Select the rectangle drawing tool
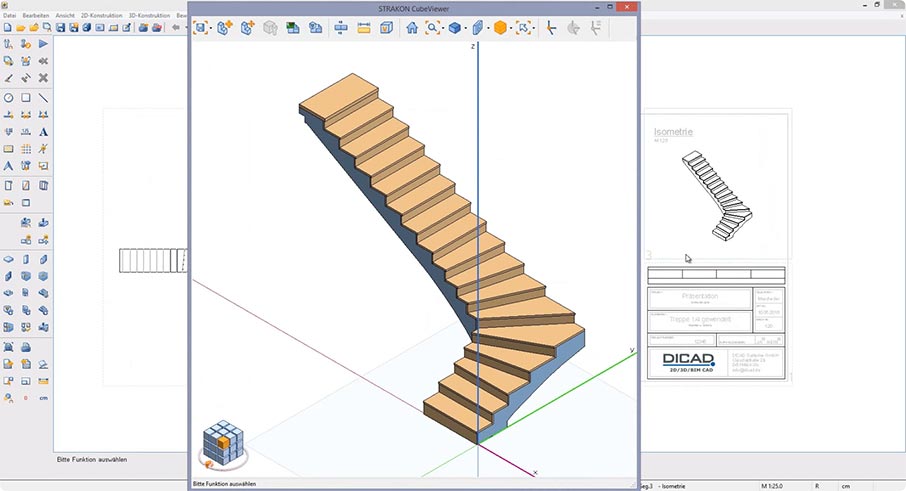This screenshot has width=906, height=491. pos(26,98)
